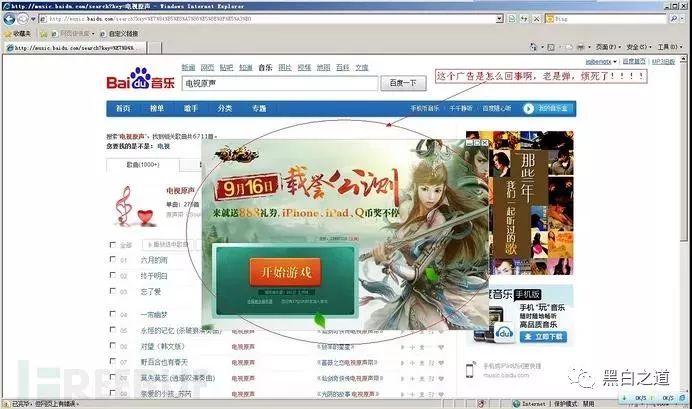Open the 歌手 item in the blue nav
The height and width of the screenshot is (409, 692).
pos(191,109)
